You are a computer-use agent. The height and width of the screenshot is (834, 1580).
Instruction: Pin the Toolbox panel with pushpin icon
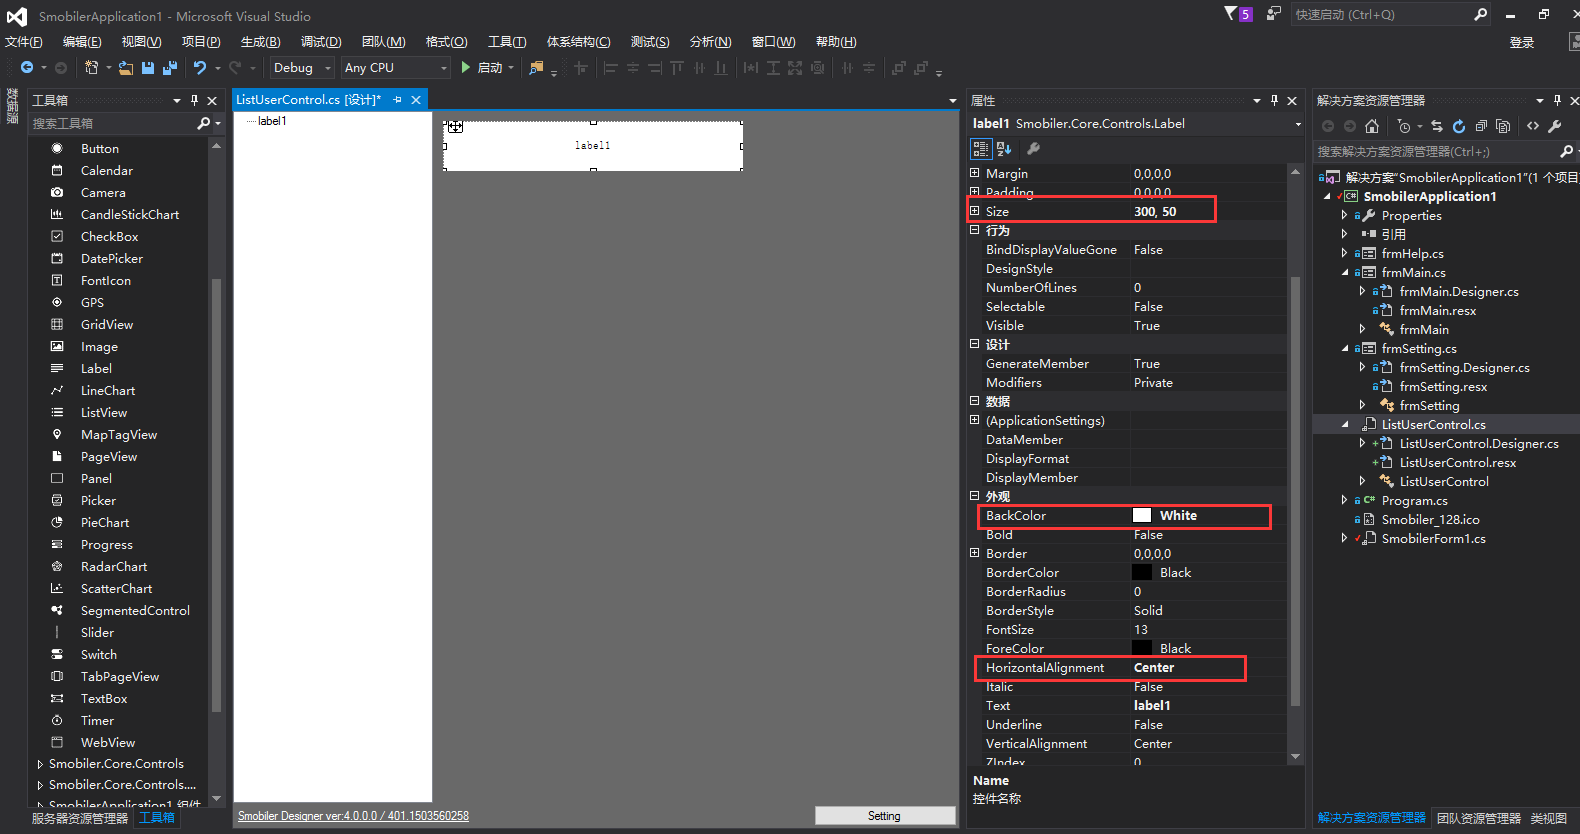[x=194, y=100]
